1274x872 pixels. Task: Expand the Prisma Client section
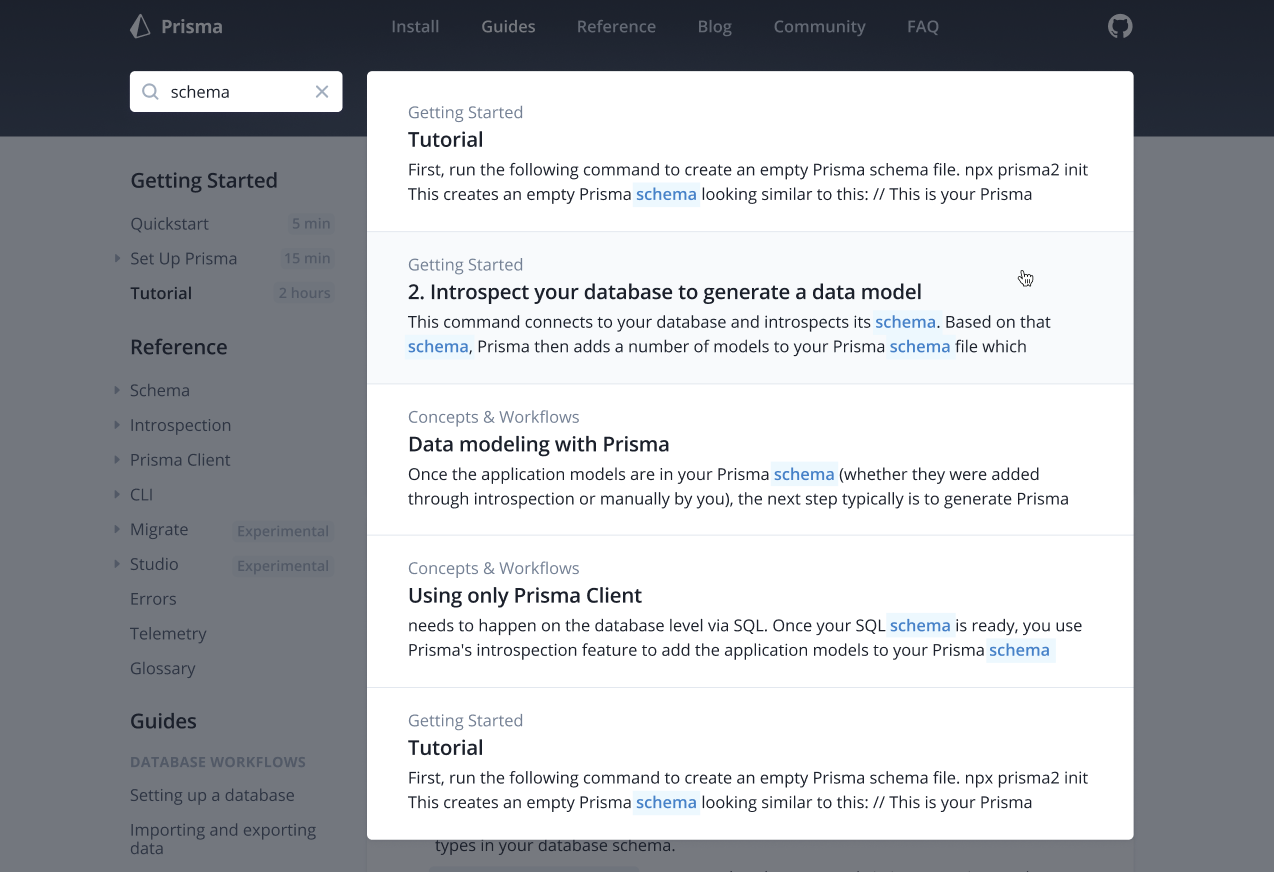(x=117, y=460)
